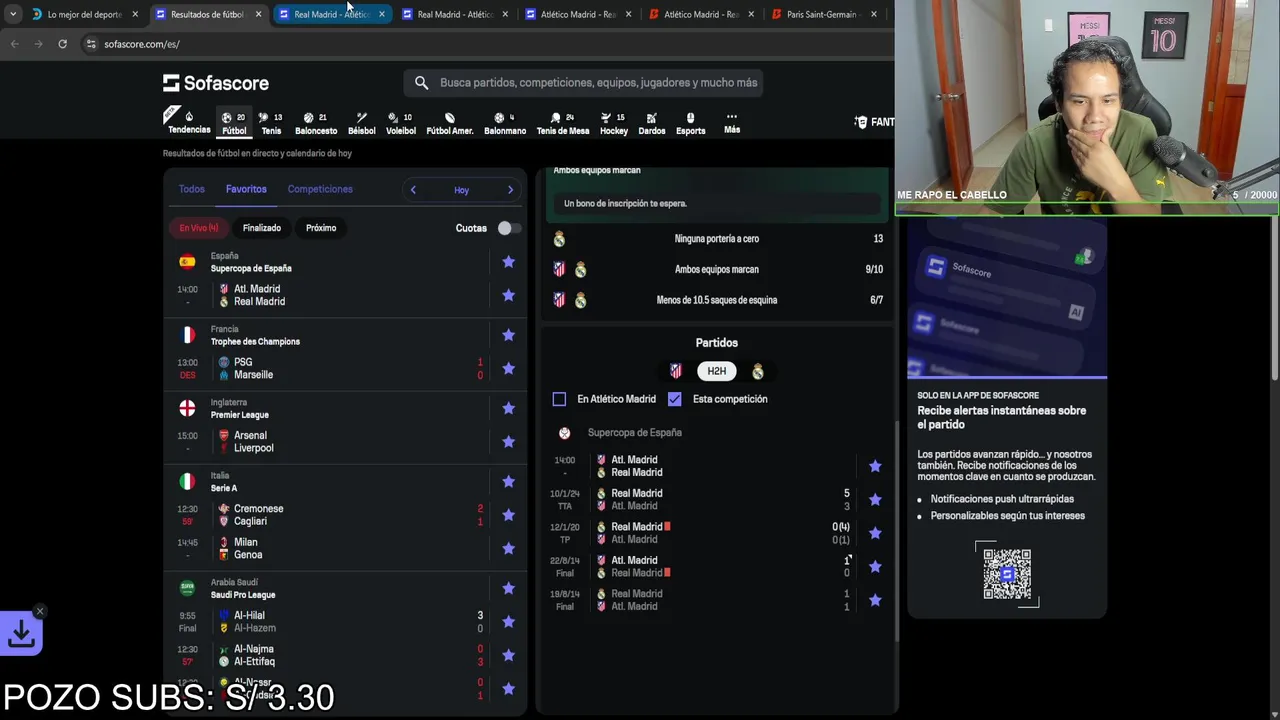
Task: Switch to Paris Saint-Germain browser tab
Action: pos(822,14)
